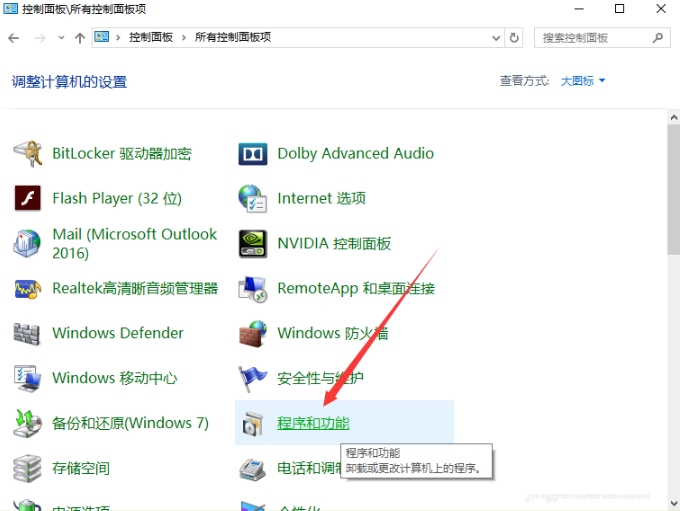Open the NVIDIA 控制面板 icon

click(253, 244)
